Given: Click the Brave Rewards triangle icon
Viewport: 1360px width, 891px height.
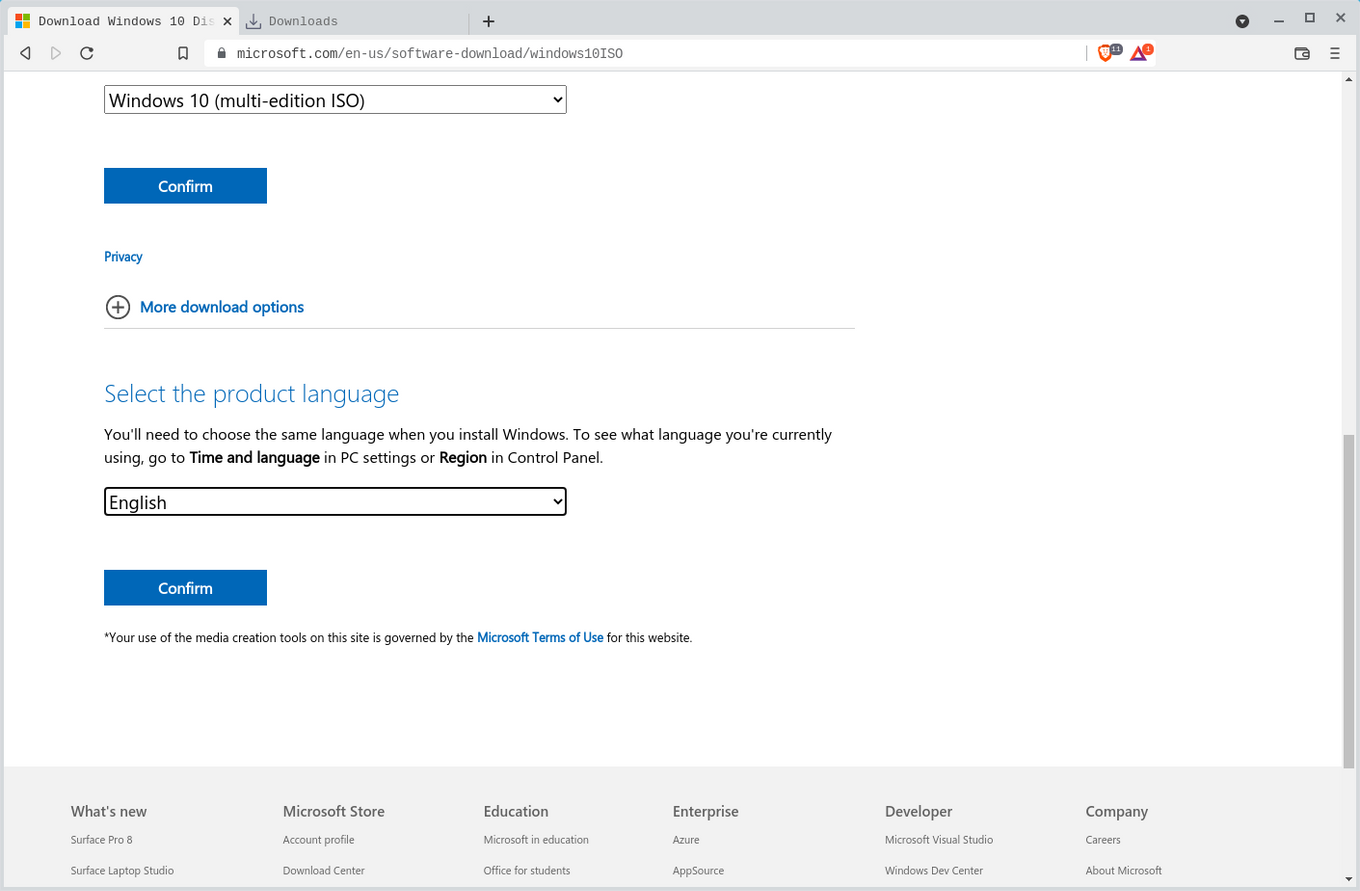Looking at the screenshot, I should pos(1138,53).
